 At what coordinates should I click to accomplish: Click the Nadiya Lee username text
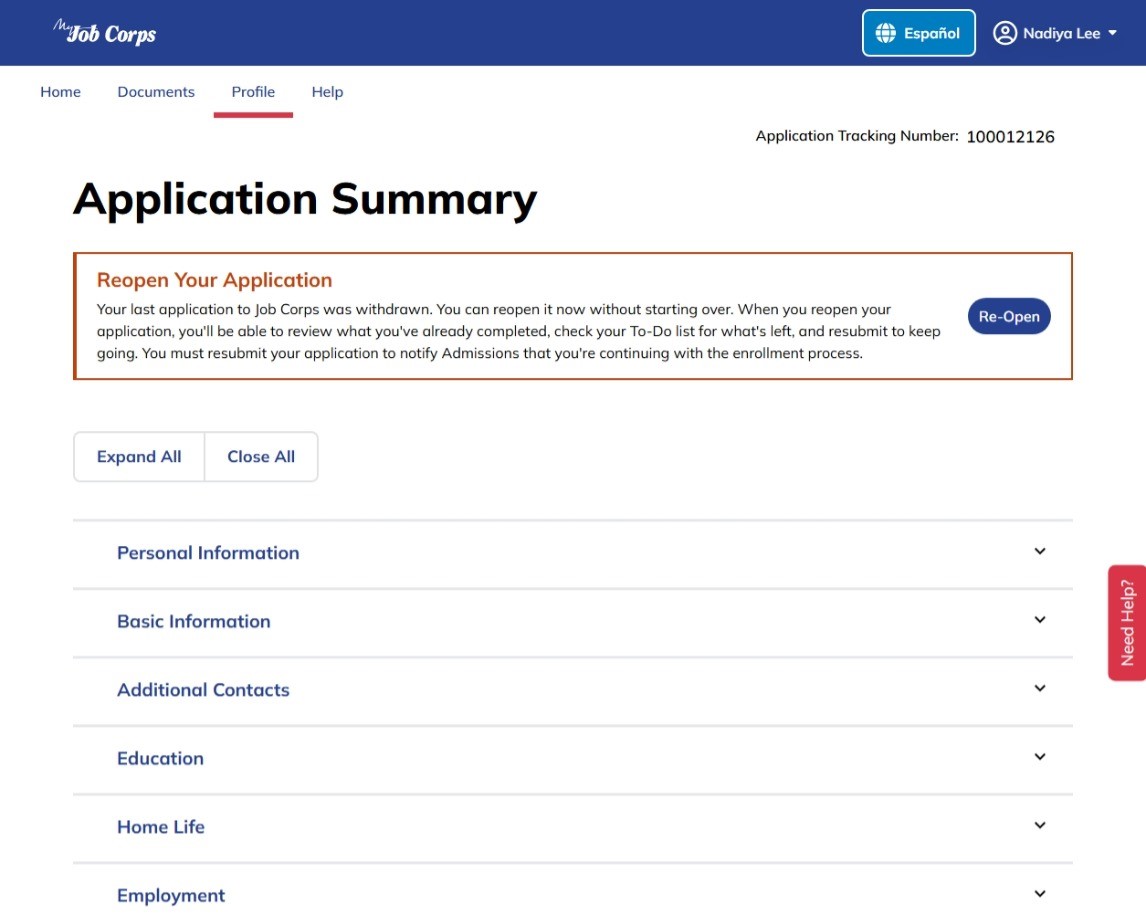click(1061, 34)
